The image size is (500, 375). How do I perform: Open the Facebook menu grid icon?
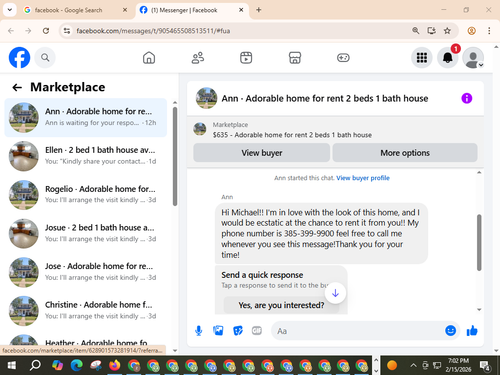point(422,58)
